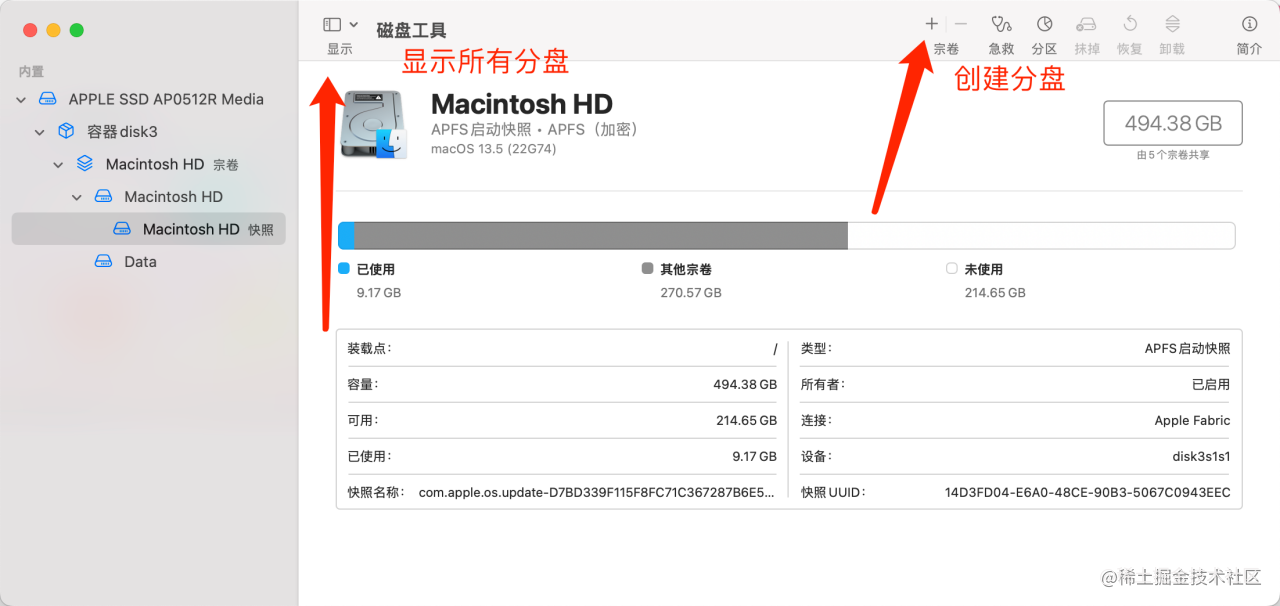Viewport: 1280px width, 606px height.
Task: Click the gray other-volumes bar segment
Action: coord(601,236)
